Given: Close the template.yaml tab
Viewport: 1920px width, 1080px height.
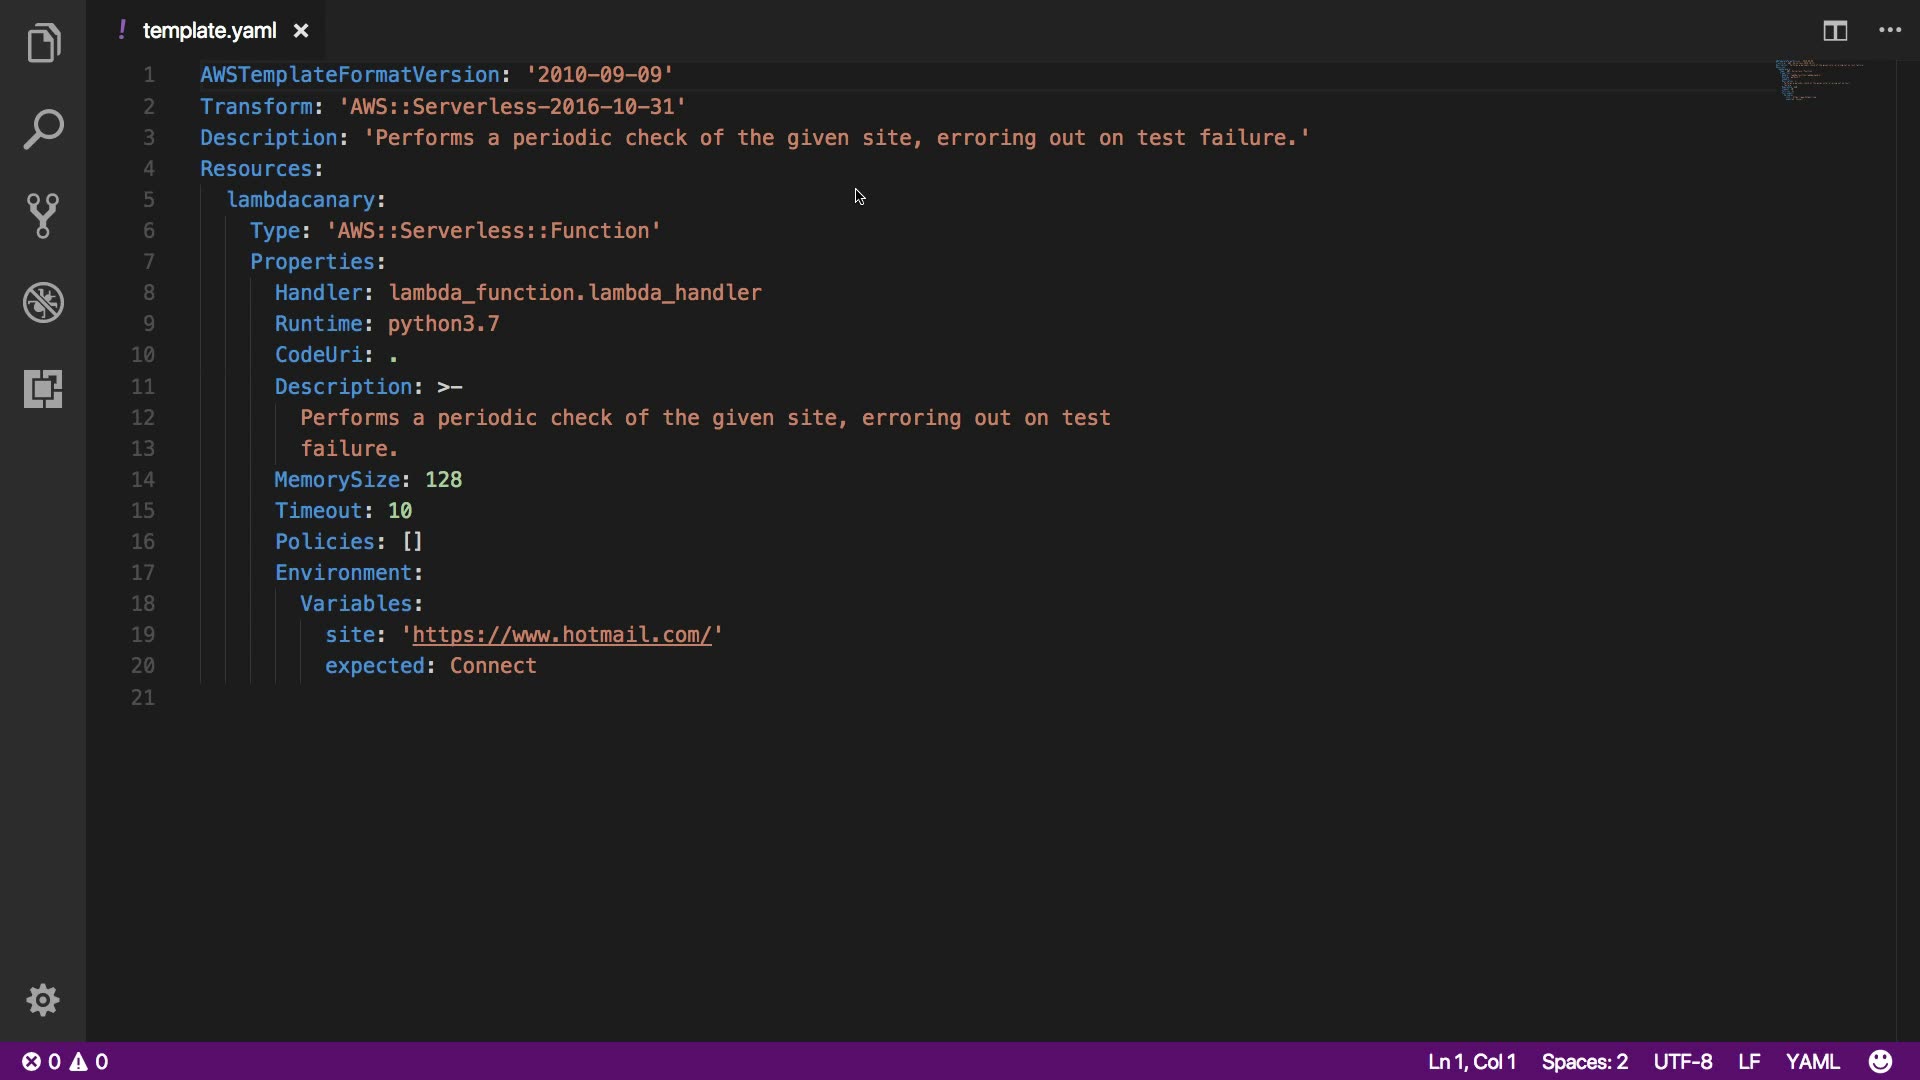Looking at the screenshot, I should pyautogui.click(x=301, y=31).
